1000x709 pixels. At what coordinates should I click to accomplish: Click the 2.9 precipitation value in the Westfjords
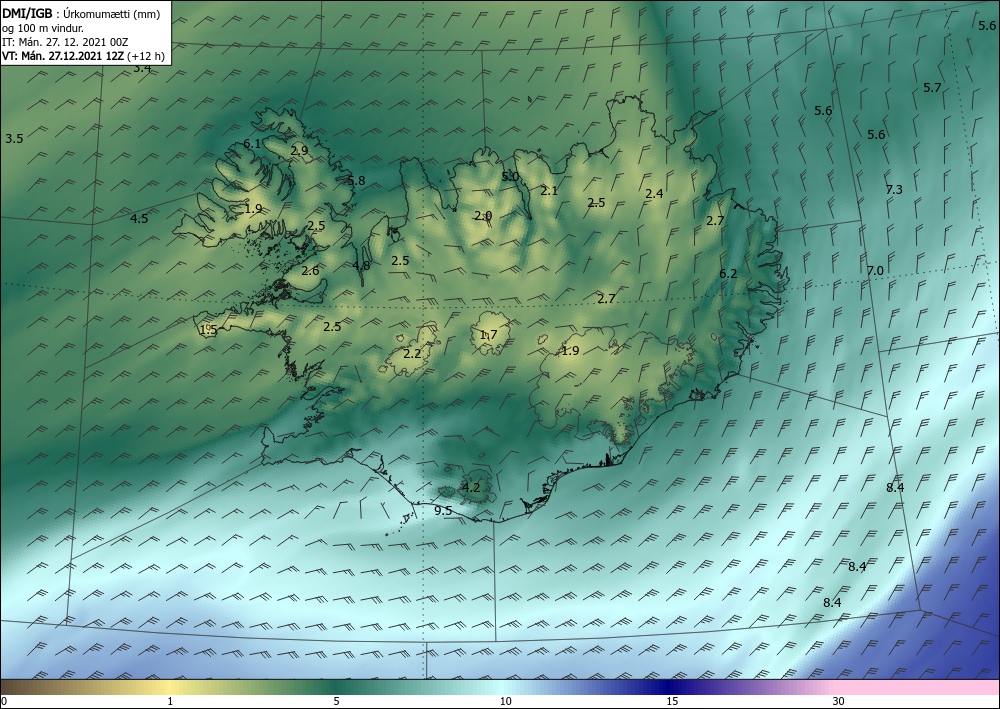pyautogui.click(x=299, y=150)
